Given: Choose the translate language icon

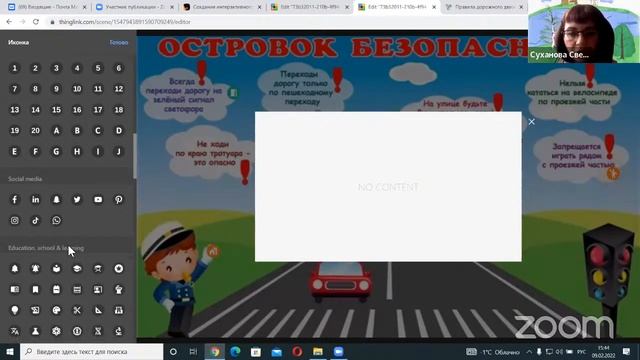Looking at the screenshot, I should 15,331.
